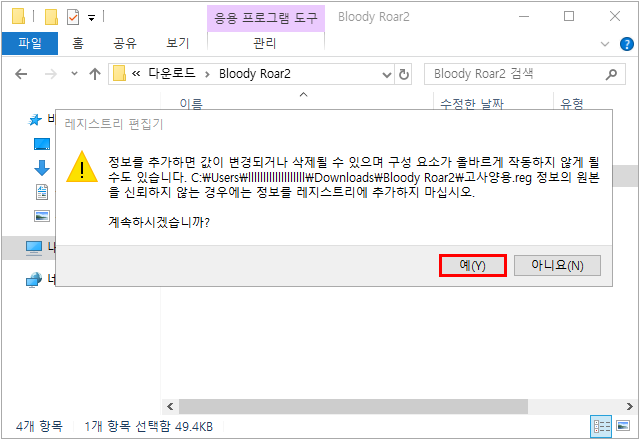The height and width of the screenshot is (440, 640).
Task: Click the horizontal scrollbar left arrow
Action: pos(170,407)
